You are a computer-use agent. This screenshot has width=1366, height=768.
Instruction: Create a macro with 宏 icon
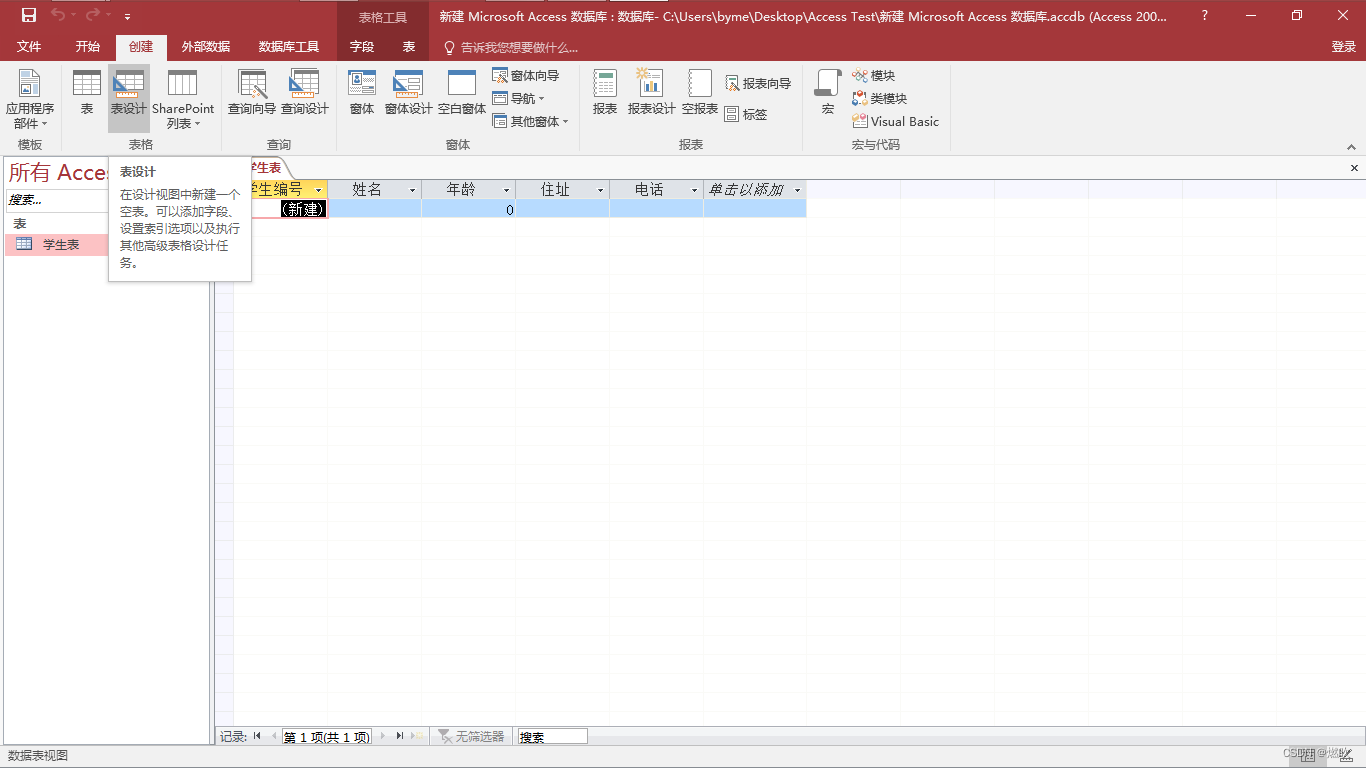coord(828,93)
